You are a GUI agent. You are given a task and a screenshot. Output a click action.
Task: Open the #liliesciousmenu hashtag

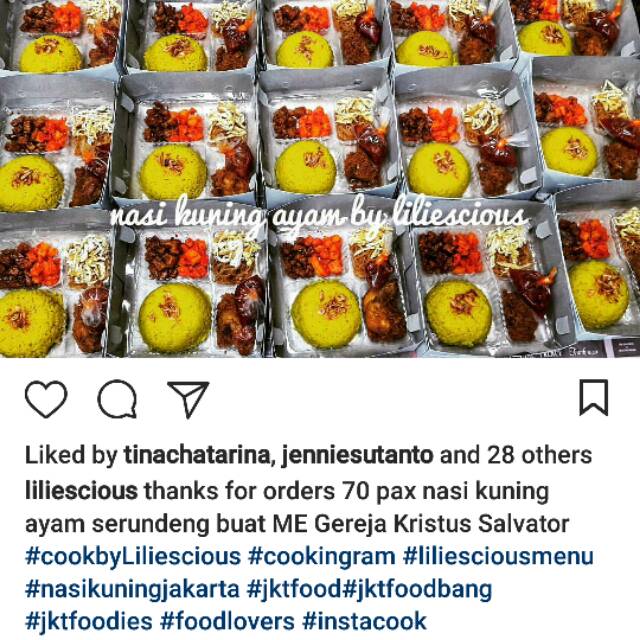(x=498, y=556)
